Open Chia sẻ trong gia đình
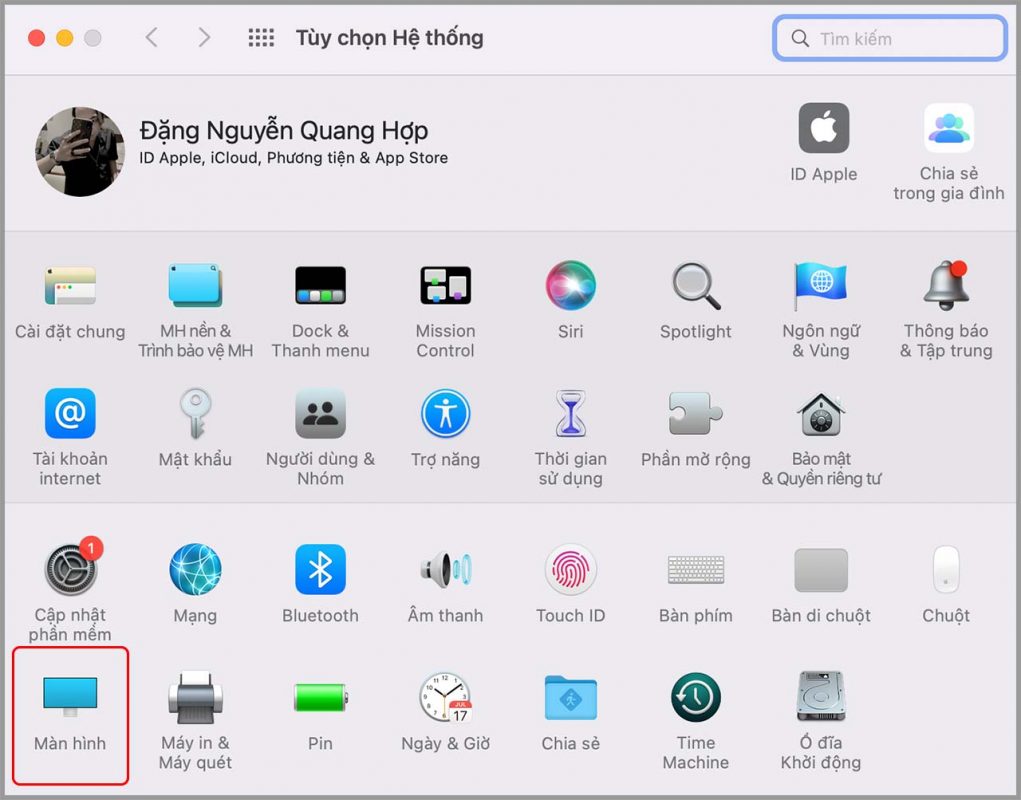 (x=948, y=129)
